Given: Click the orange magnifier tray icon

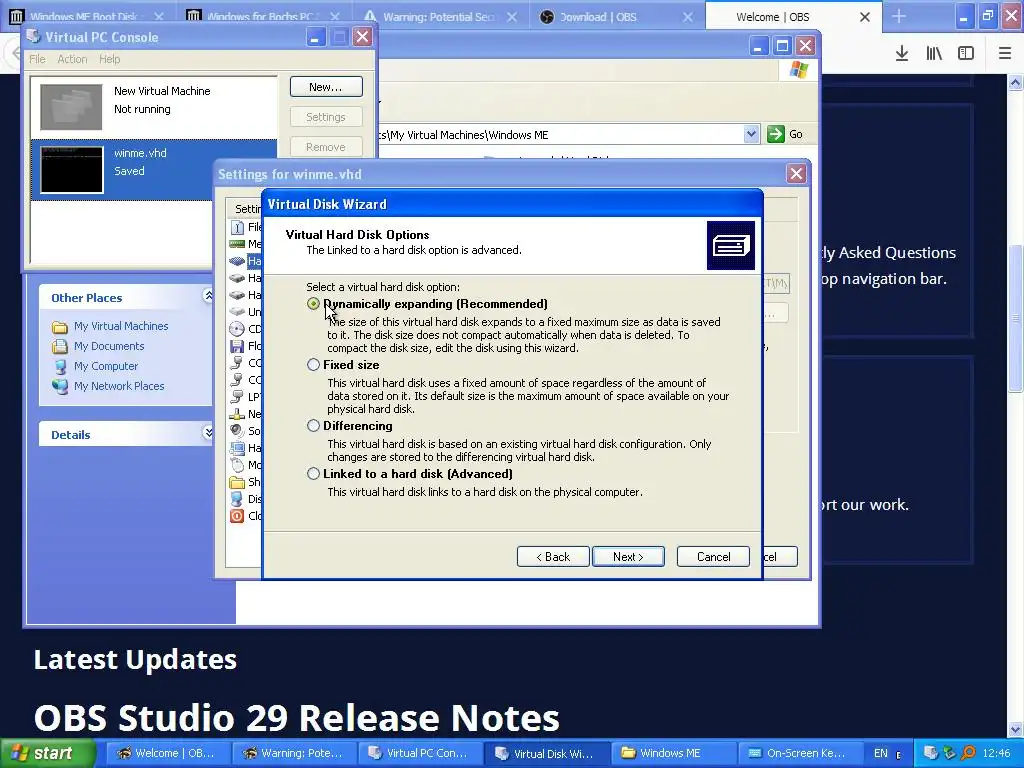Looking at the screenshot, I should (x=968, y=753).
